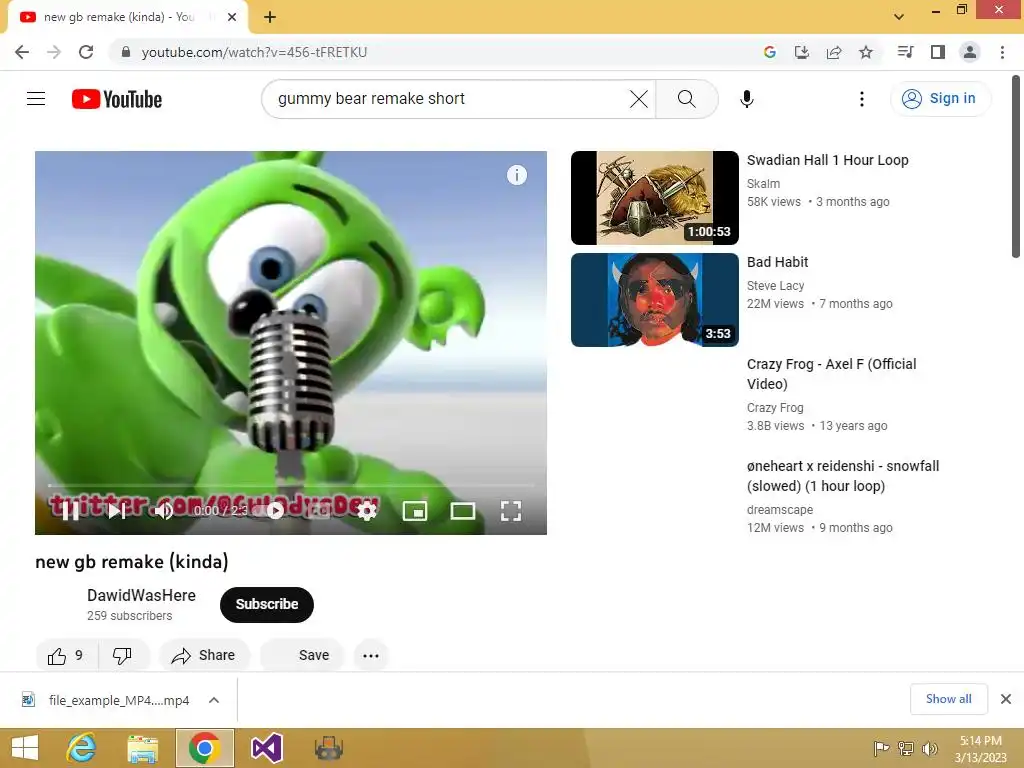Click the Skalm channel name
Image resolution: width=1024 pixels, height=768 pixels.
coord(763,184)
